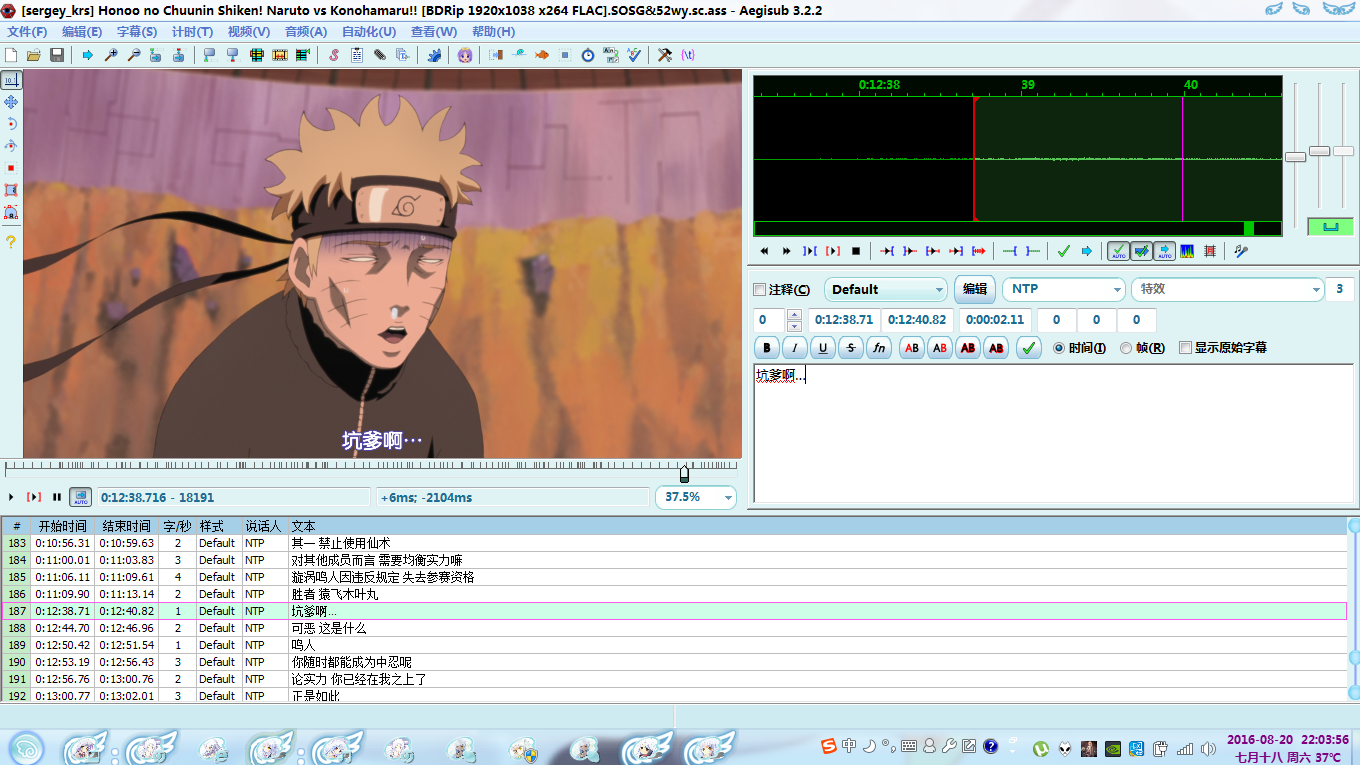Toggle auto go-to-next-line on commit

tap(1141, 251)
